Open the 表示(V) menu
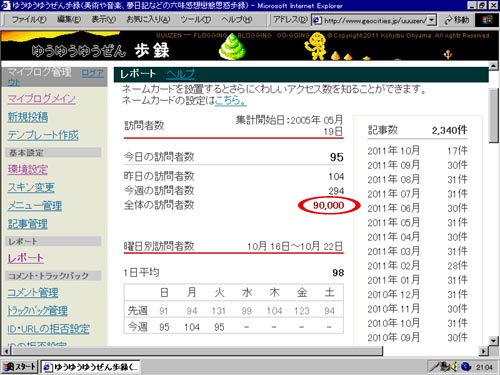 (104, 20)
